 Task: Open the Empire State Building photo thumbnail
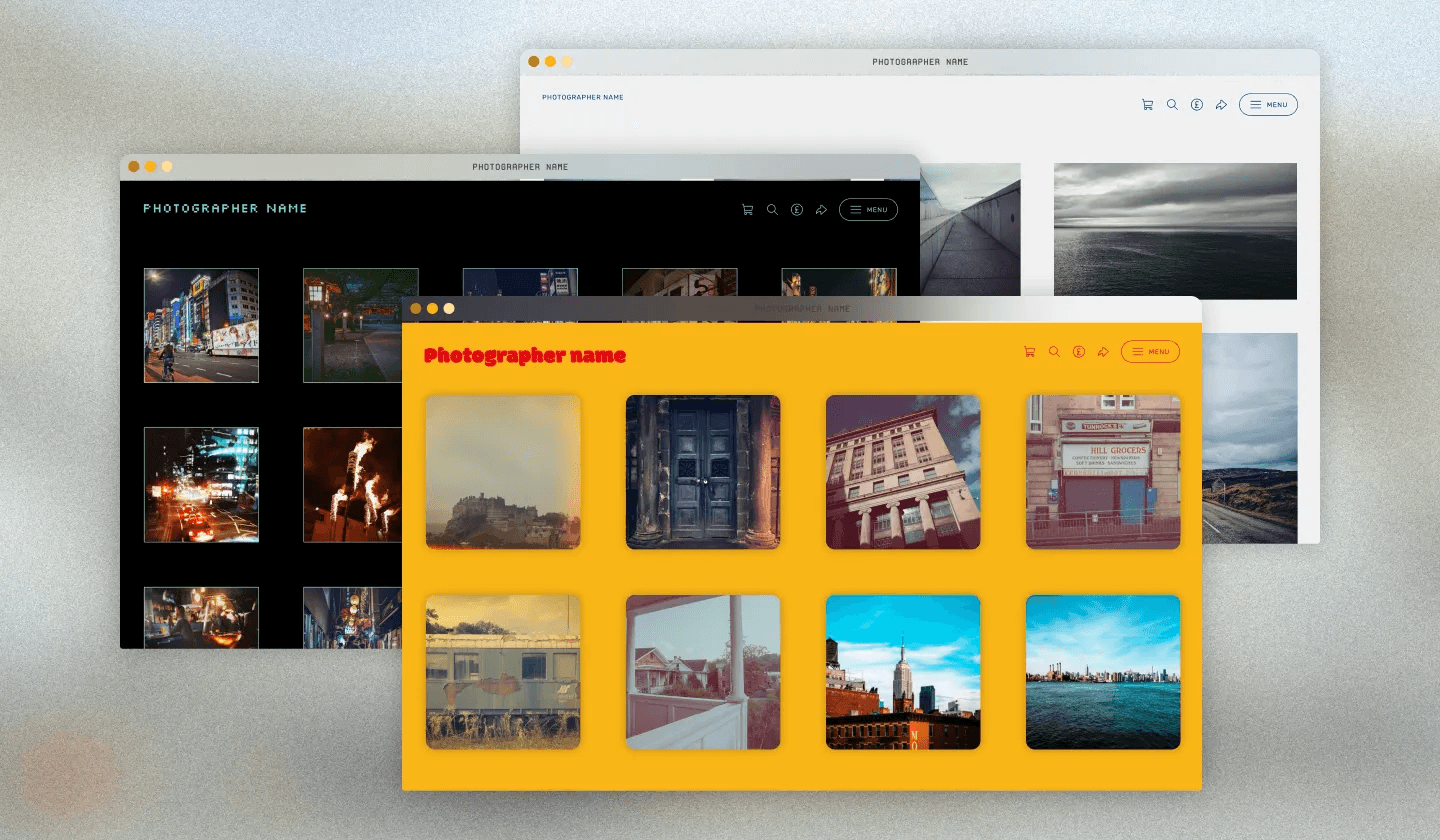903,672
